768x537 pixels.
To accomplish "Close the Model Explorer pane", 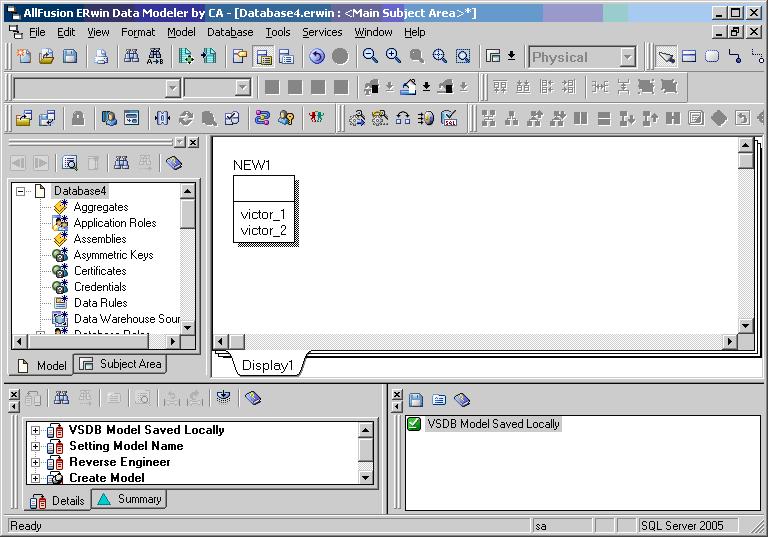I will (x=194, y=142).
